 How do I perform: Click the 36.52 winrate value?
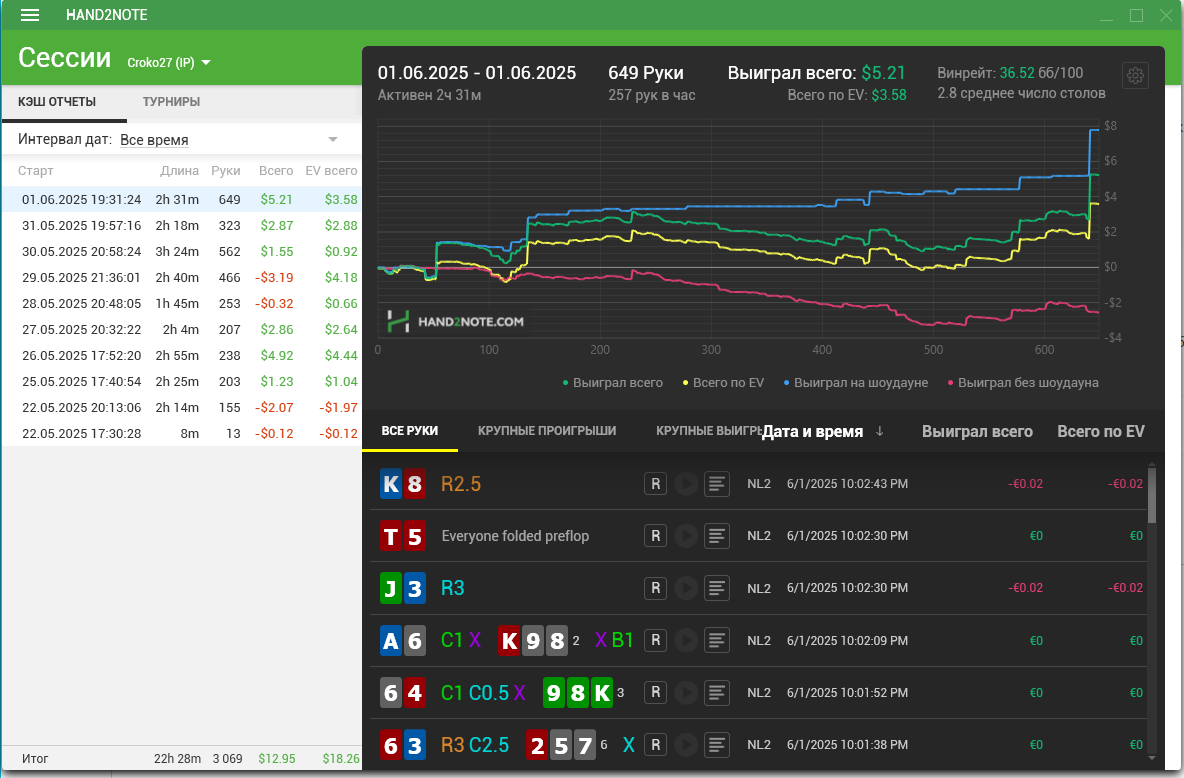coord(1016,73)
